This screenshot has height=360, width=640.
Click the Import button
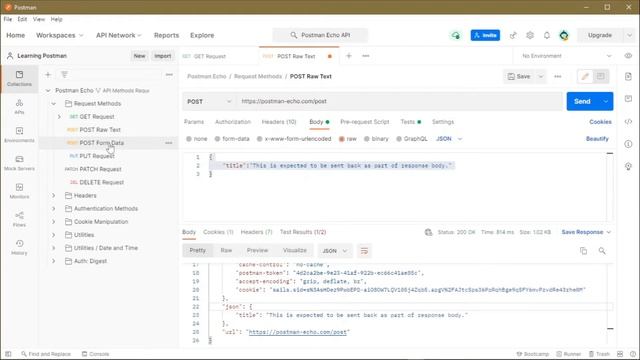tap(162, 56)
